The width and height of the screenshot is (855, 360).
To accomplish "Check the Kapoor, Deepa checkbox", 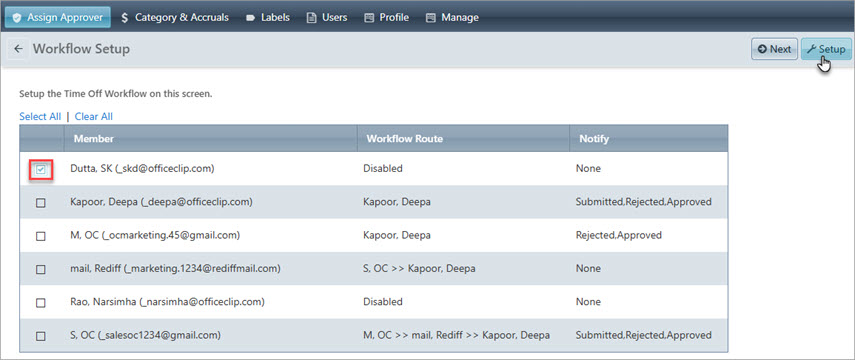I will point(40,203).
